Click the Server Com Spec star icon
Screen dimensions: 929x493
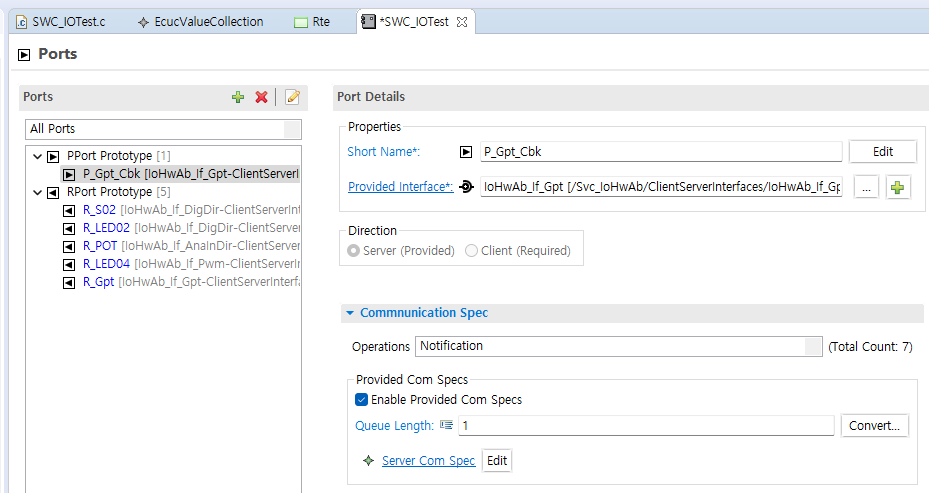coord(369,461)
